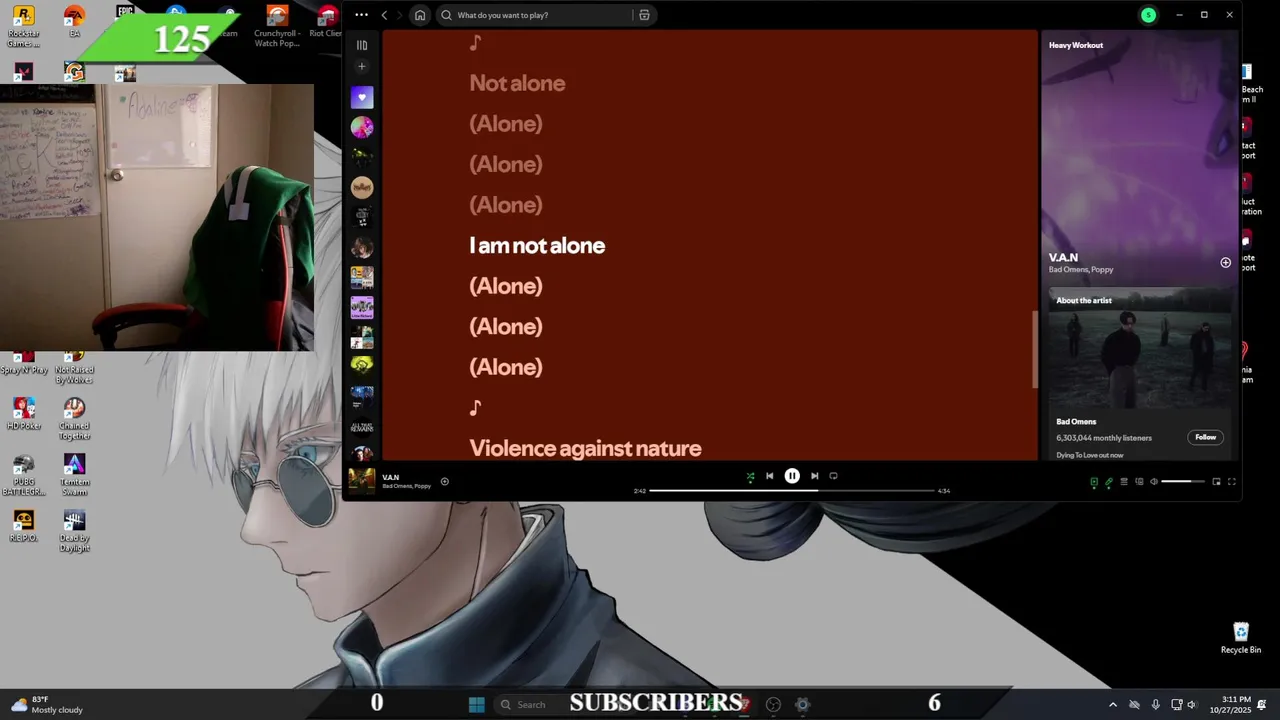Jump to lyric 'I am not alone'
Screen dimensions: 1280x720
[537, 245]
